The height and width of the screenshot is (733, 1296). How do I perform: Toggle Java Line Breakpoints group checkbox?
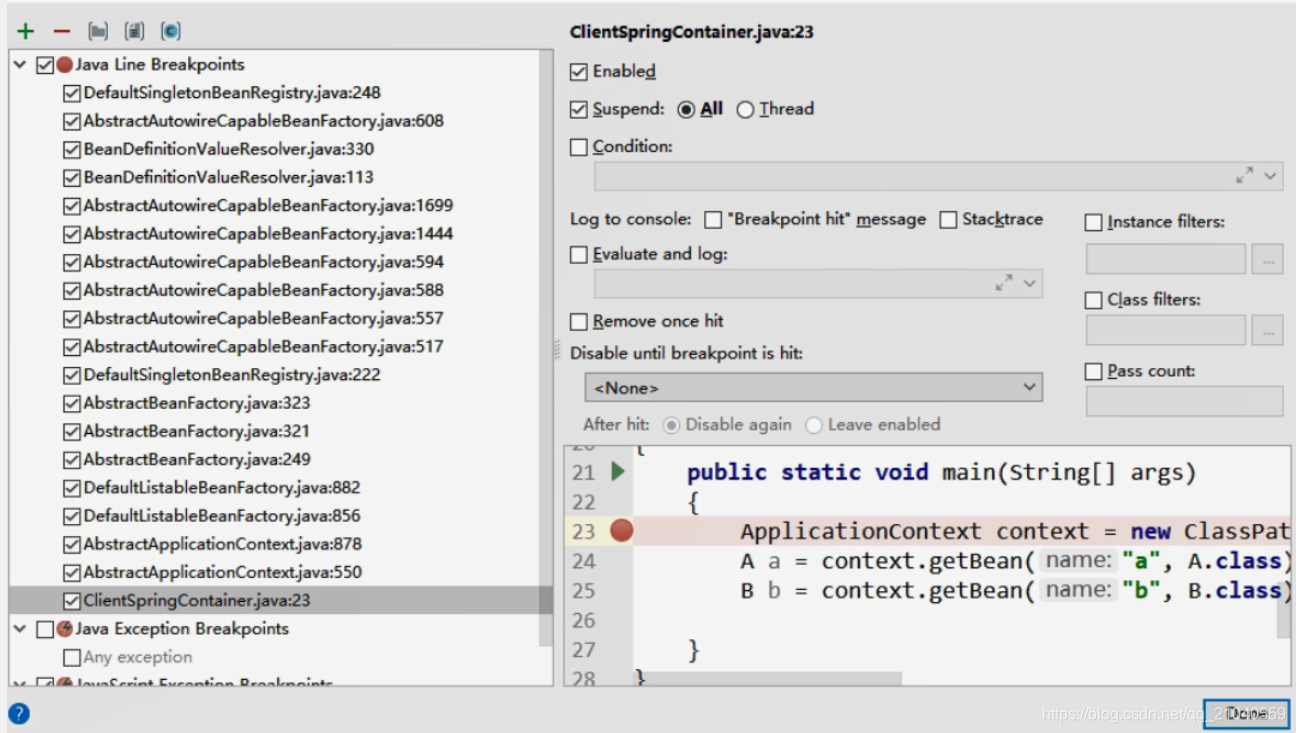point(44,65)
